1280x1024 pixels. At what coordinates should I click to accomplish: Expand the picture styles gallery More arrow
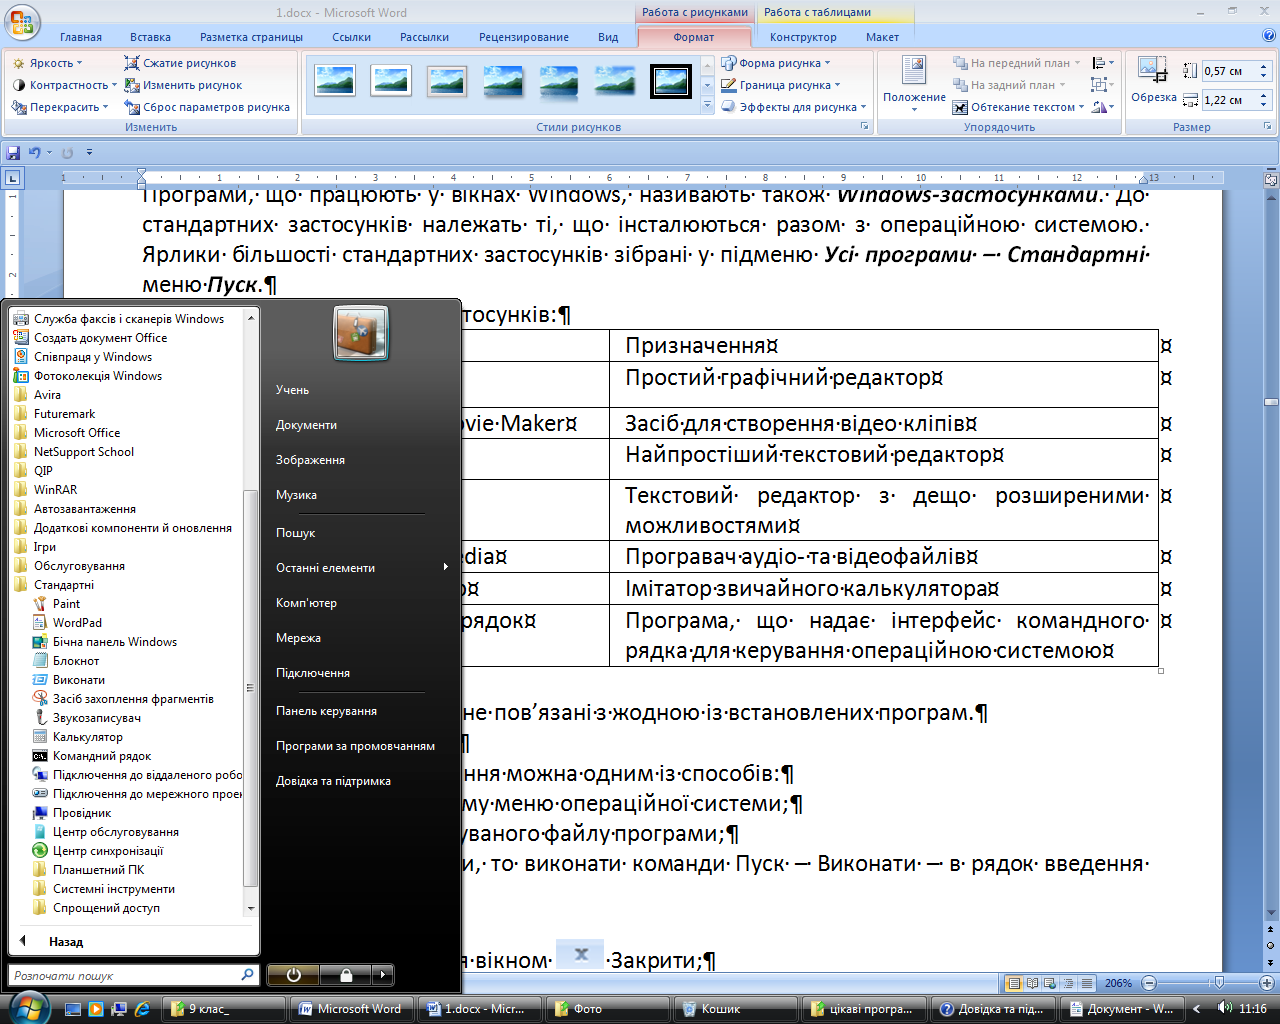708,105
